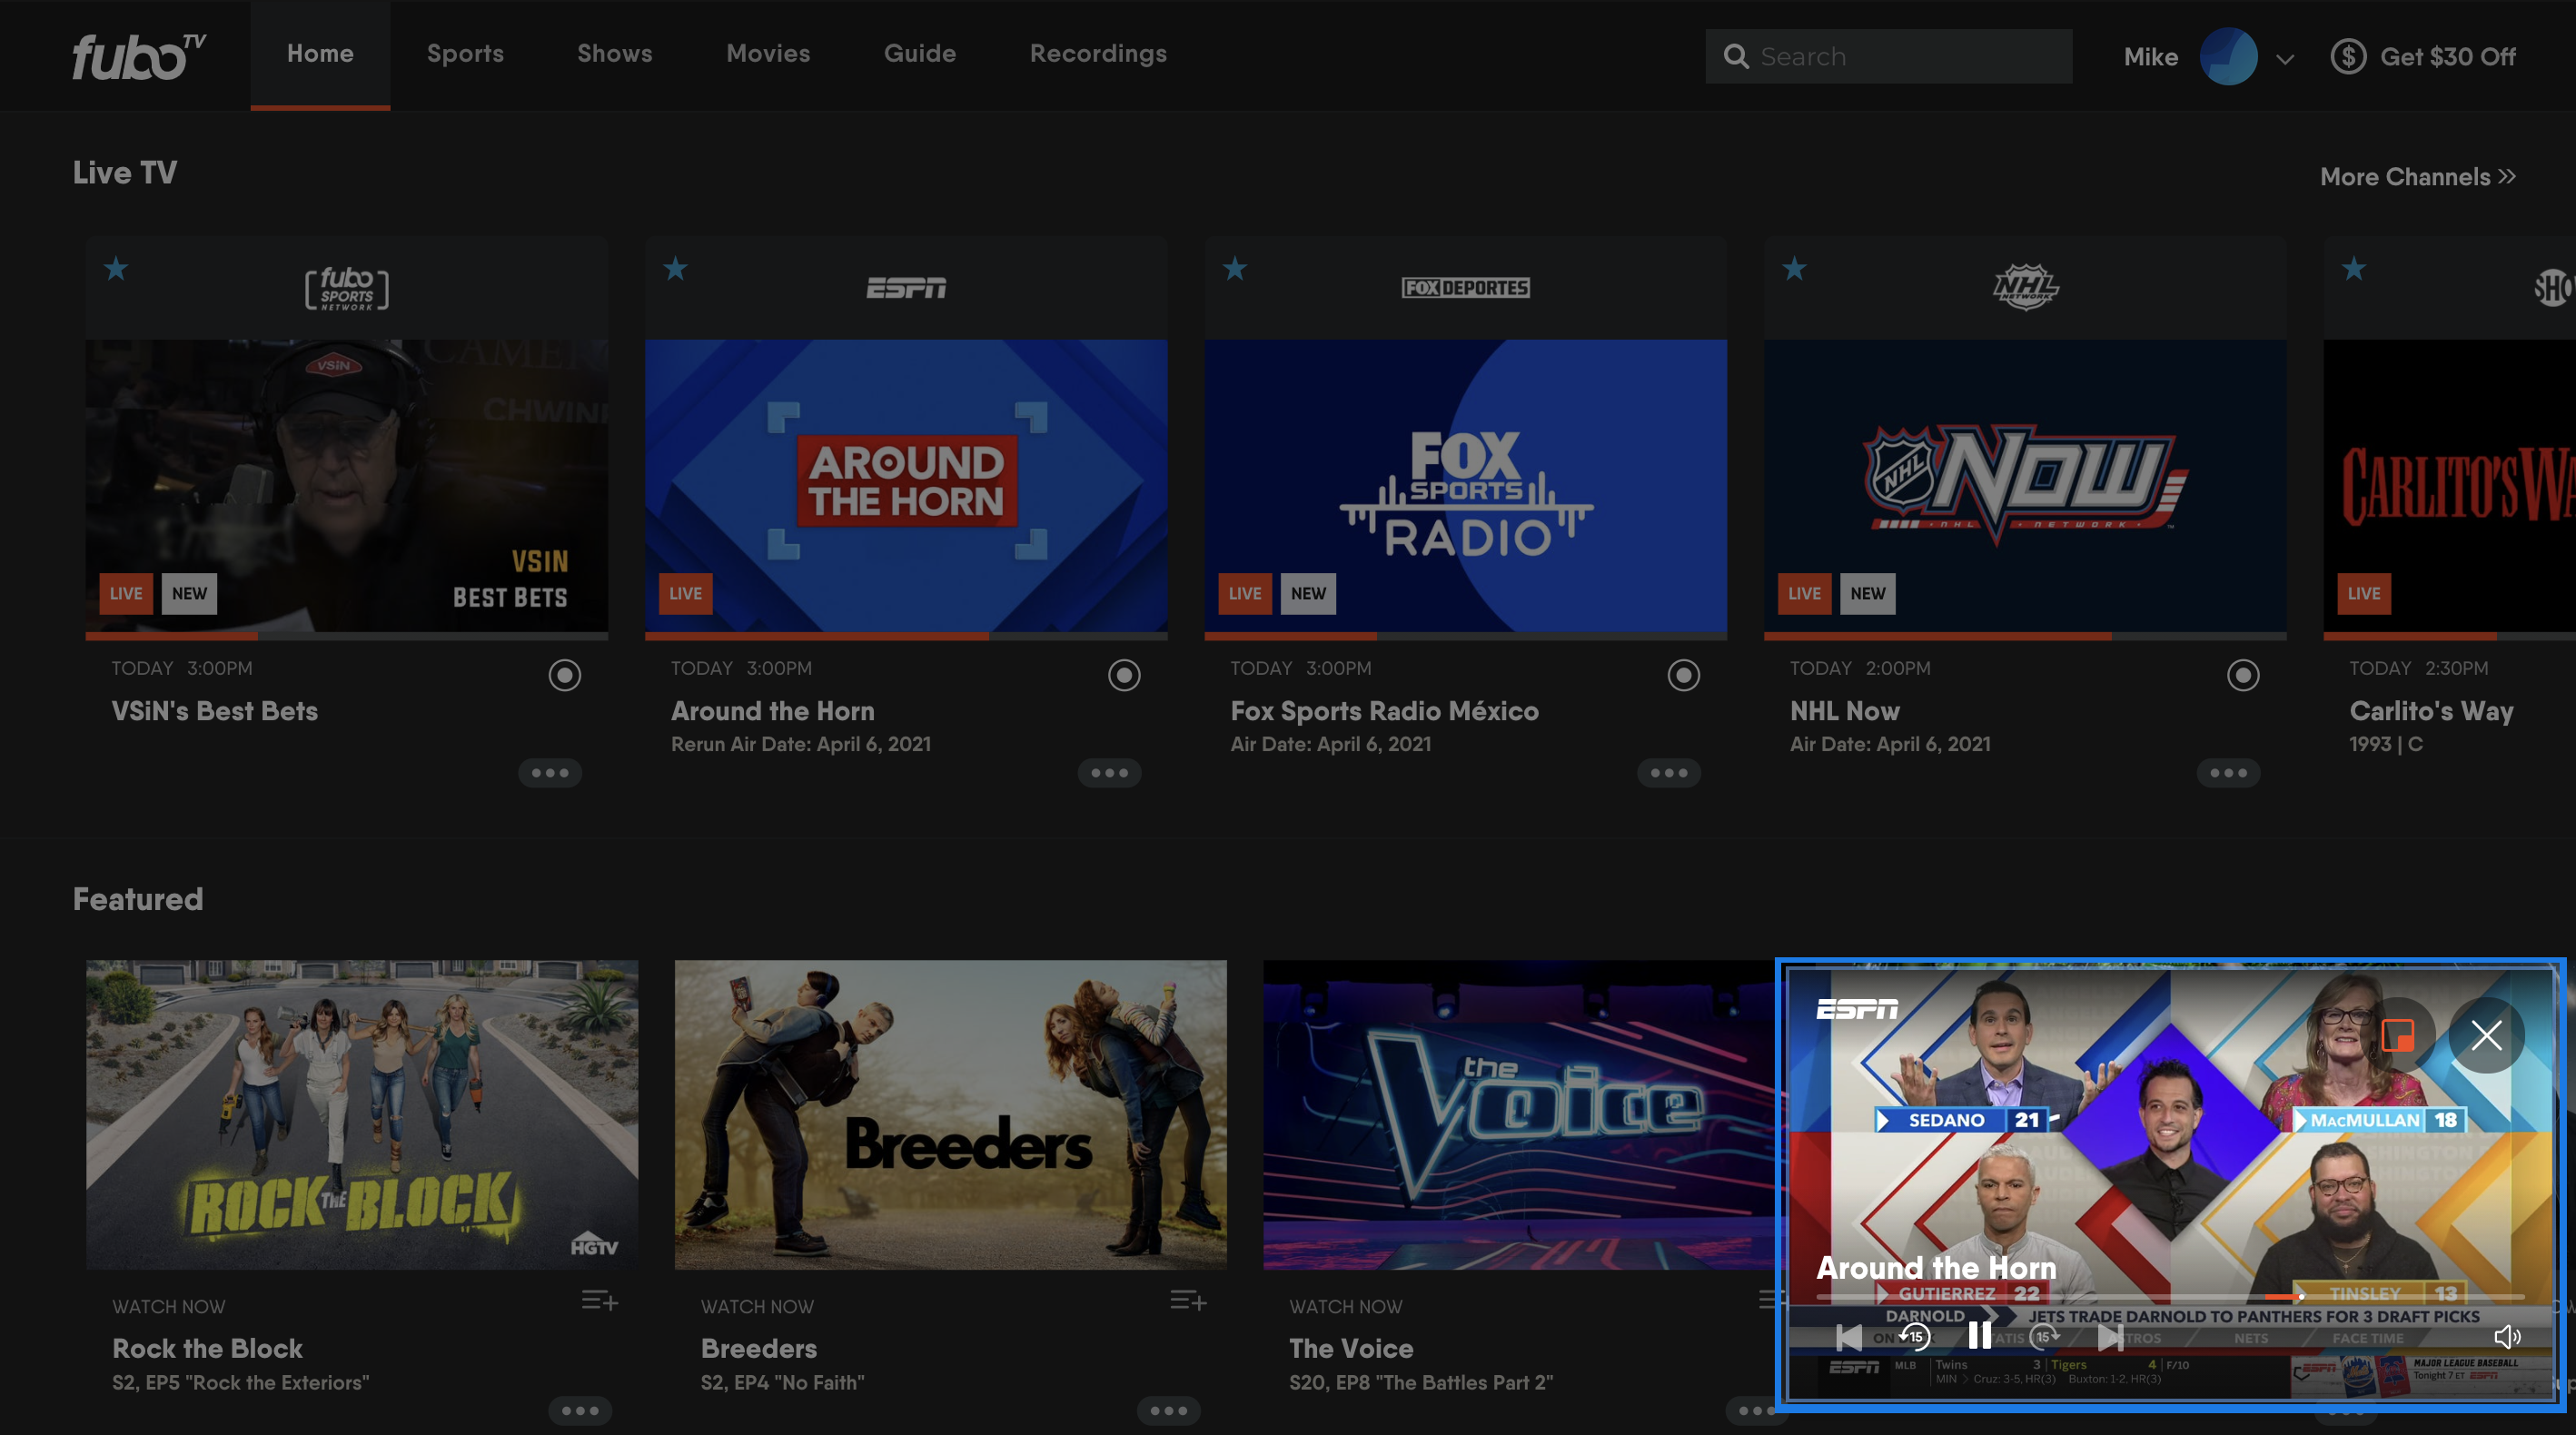The width and height of the screenshot is (2576, 1435).
Task: Click the fubo Sports Network channel logo
Action: coord(346,289)
